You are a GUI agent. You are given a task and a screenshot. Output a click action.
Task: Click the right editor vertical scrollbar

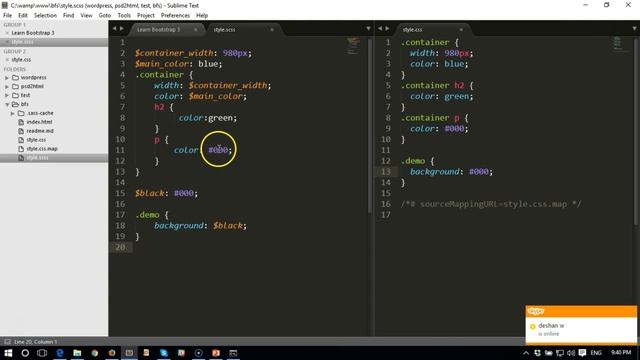636,131
